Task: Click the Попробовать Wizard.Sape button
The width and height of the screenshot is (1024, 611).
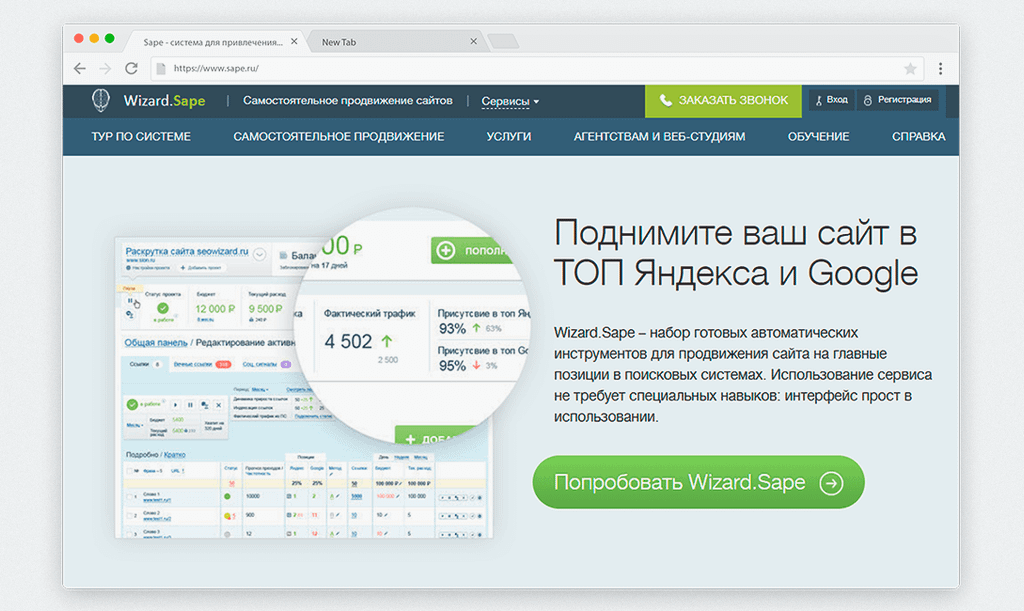Action: (697, 483)
